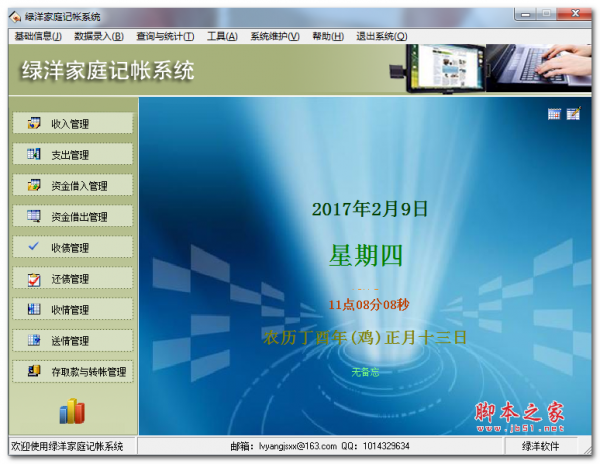This screenshot has width=600, height=464.
Task: Open the bar chart statistics icon
Action: pos(72,411)
